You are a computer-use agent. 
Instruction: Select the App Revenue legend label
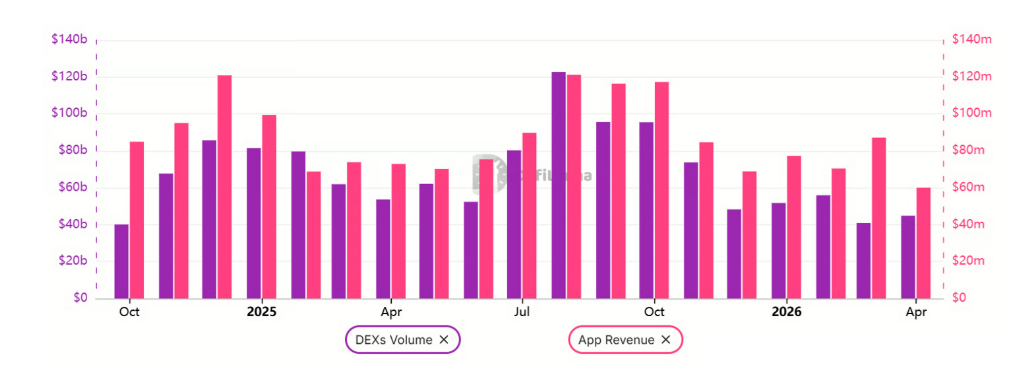[x=616, y=339]
